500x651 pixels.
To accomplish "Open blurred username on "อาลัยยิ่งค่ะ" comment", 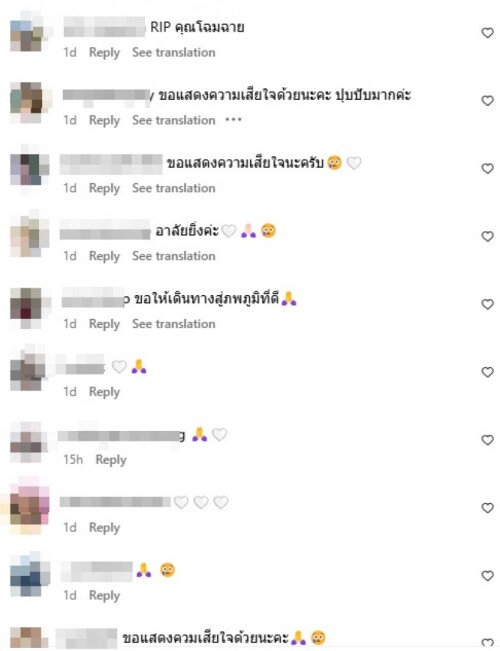I will [x=105, y=230].
